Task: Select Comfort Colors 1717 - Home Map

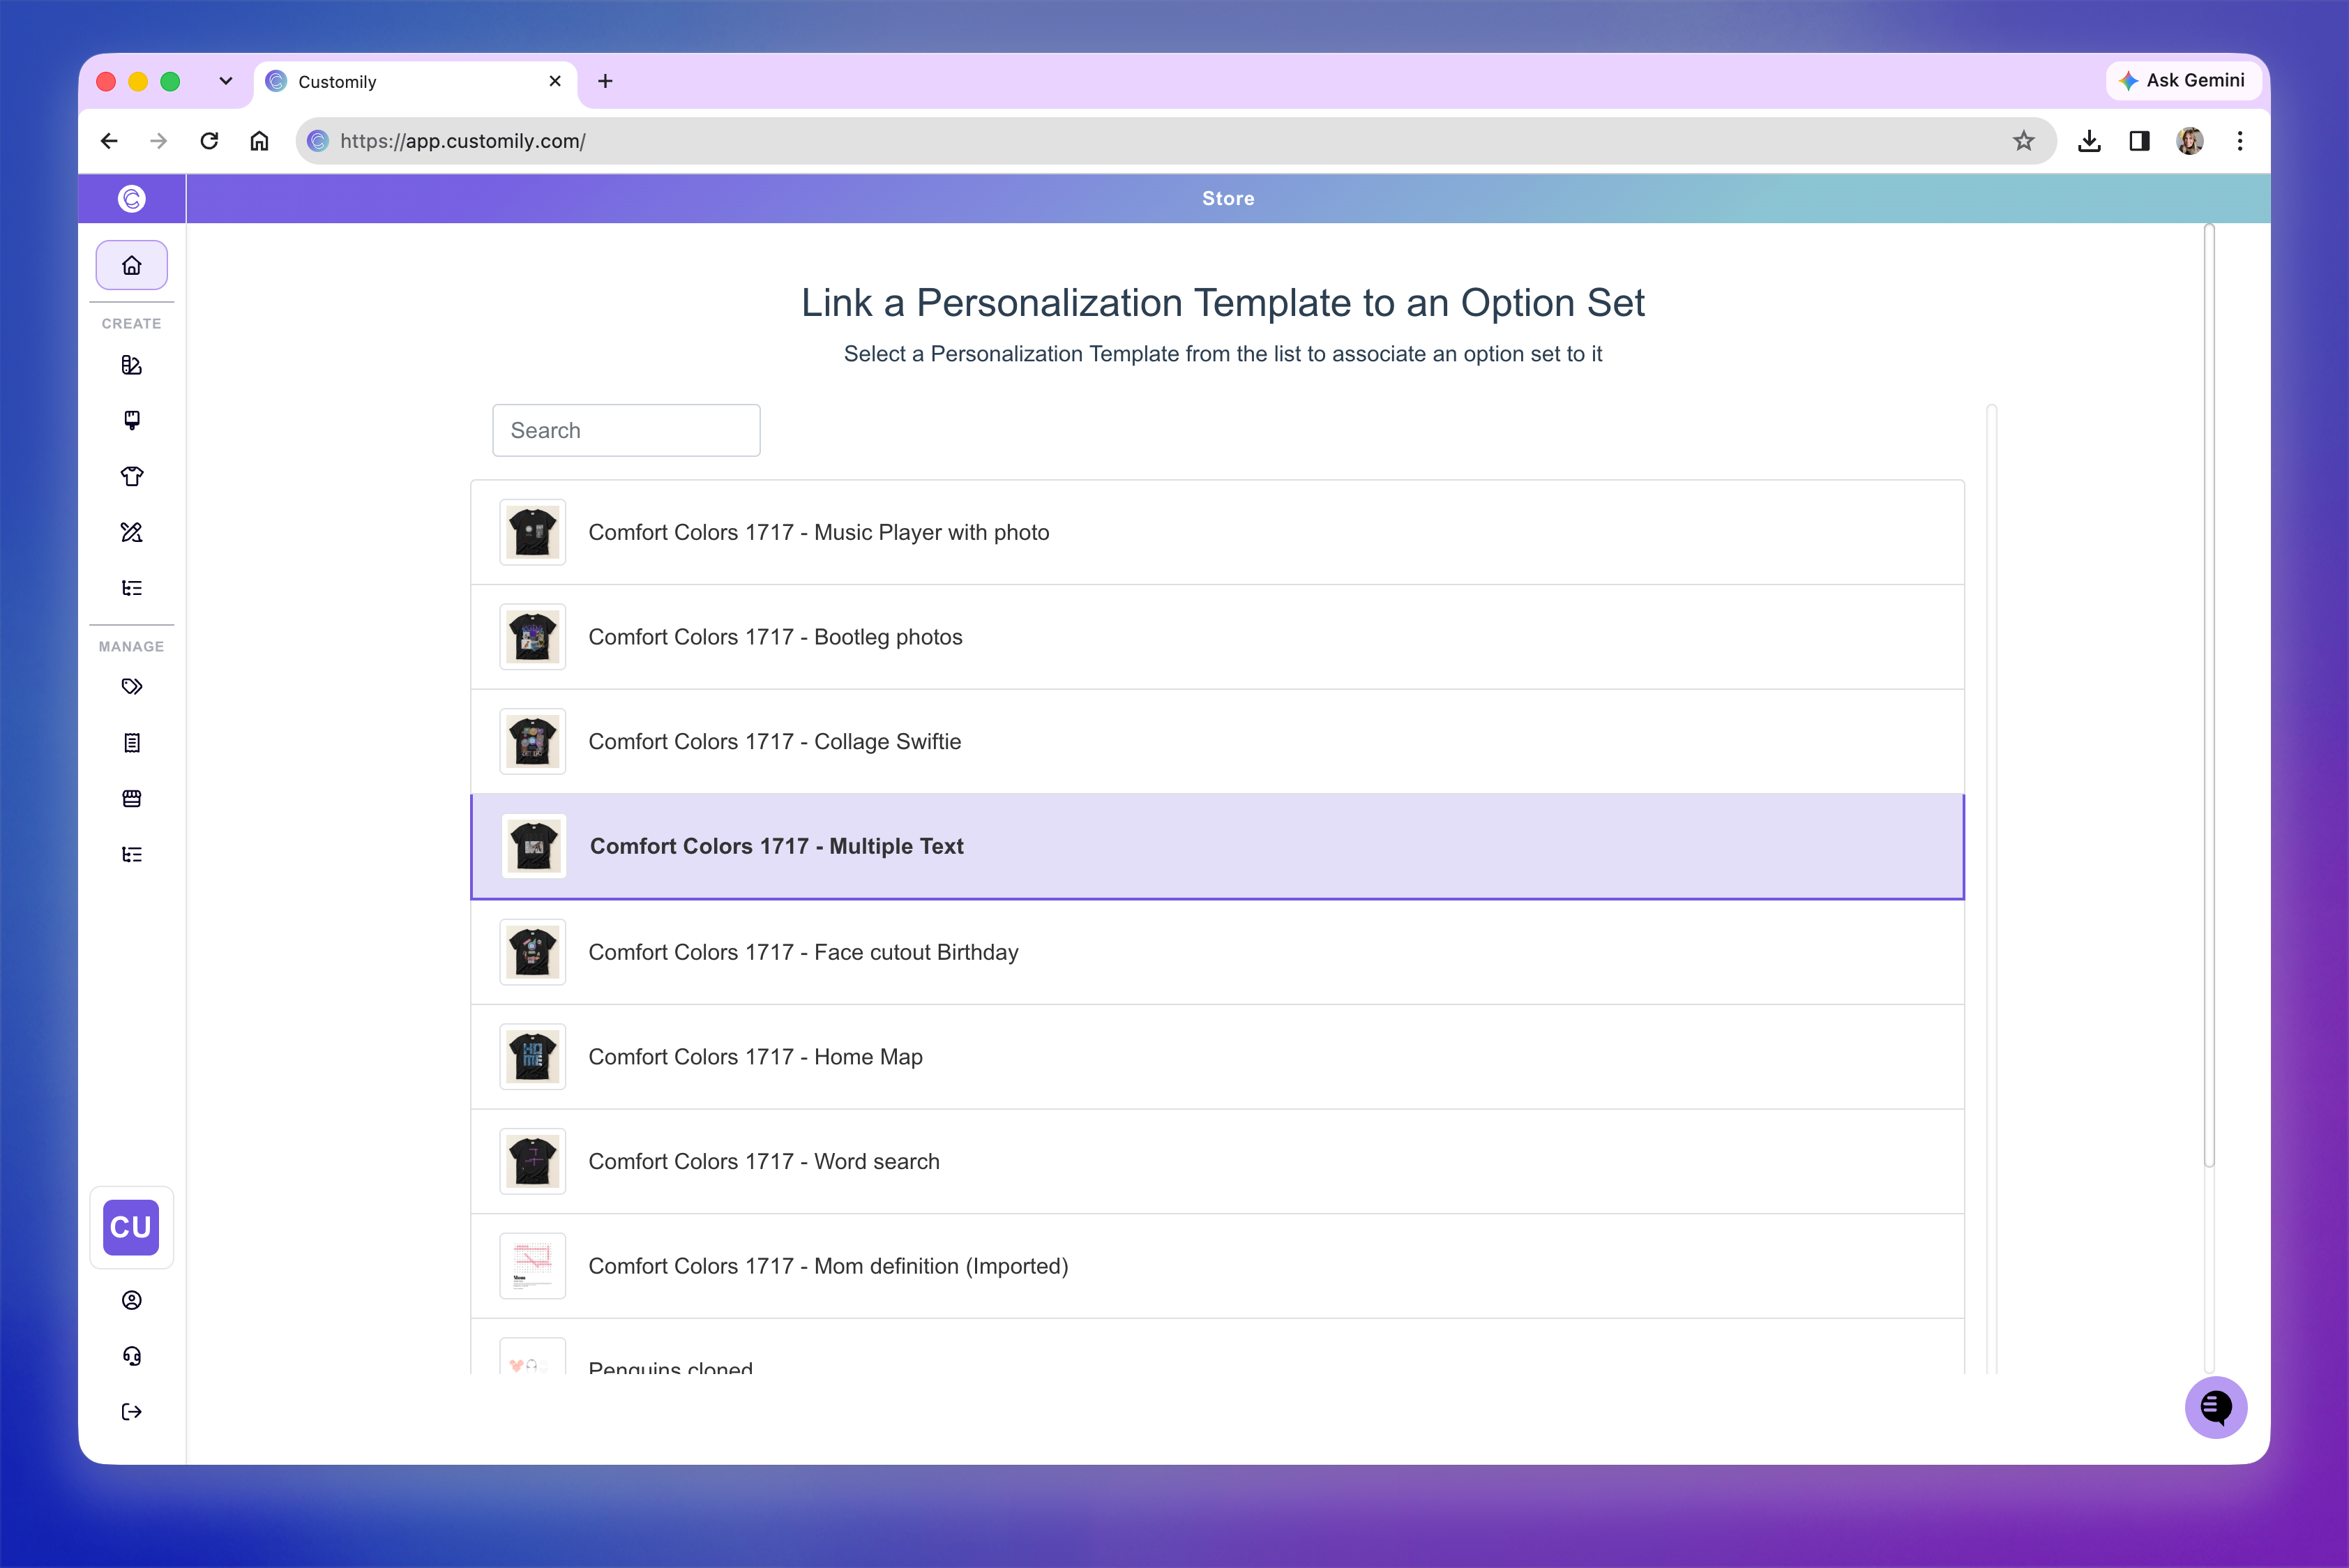Action: click(1217, 1057)
